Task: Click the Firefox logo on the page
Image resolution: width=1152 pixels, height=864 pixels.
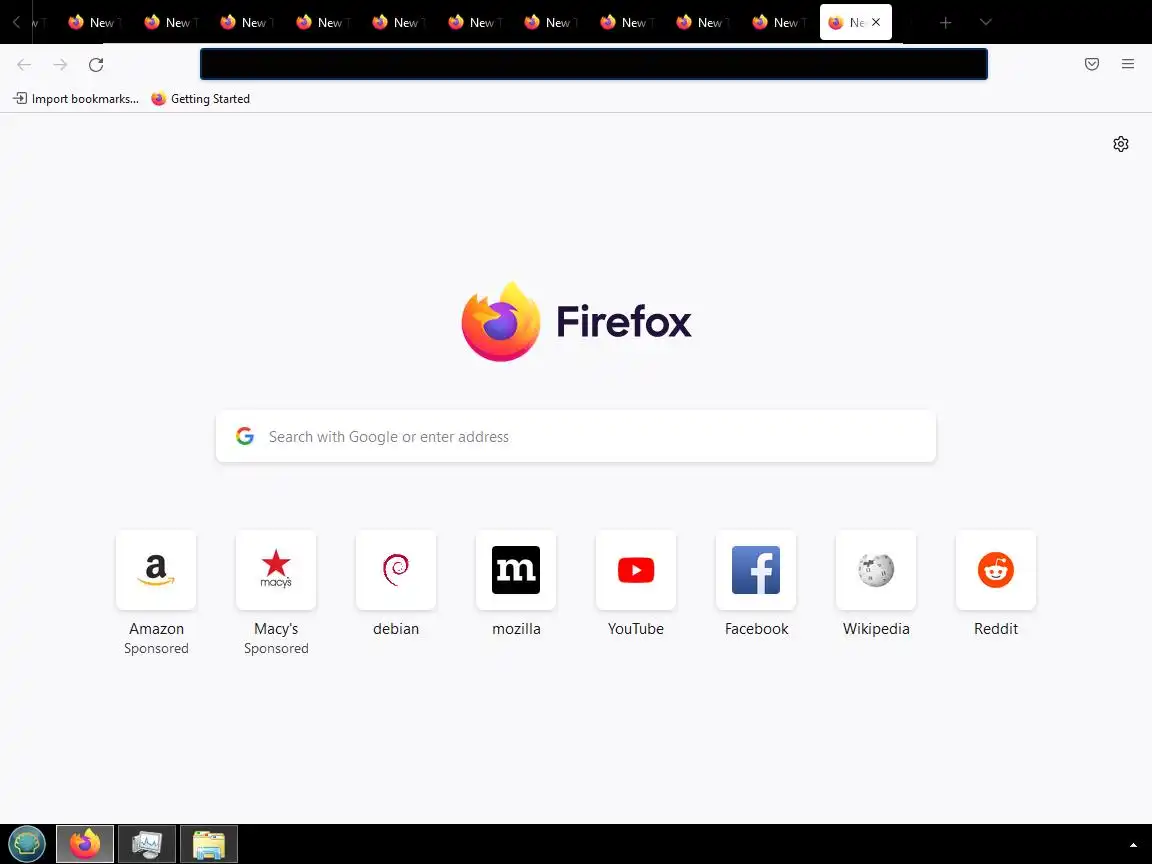Action: click(x=576, y=322)
